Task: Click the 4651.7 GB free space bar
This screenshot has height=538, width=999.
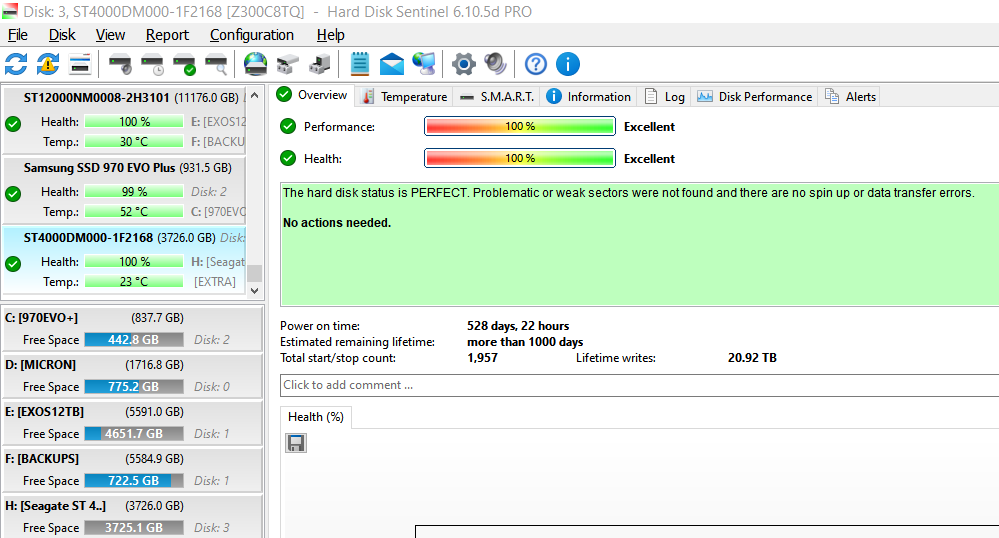Action: tap(134, 434)
